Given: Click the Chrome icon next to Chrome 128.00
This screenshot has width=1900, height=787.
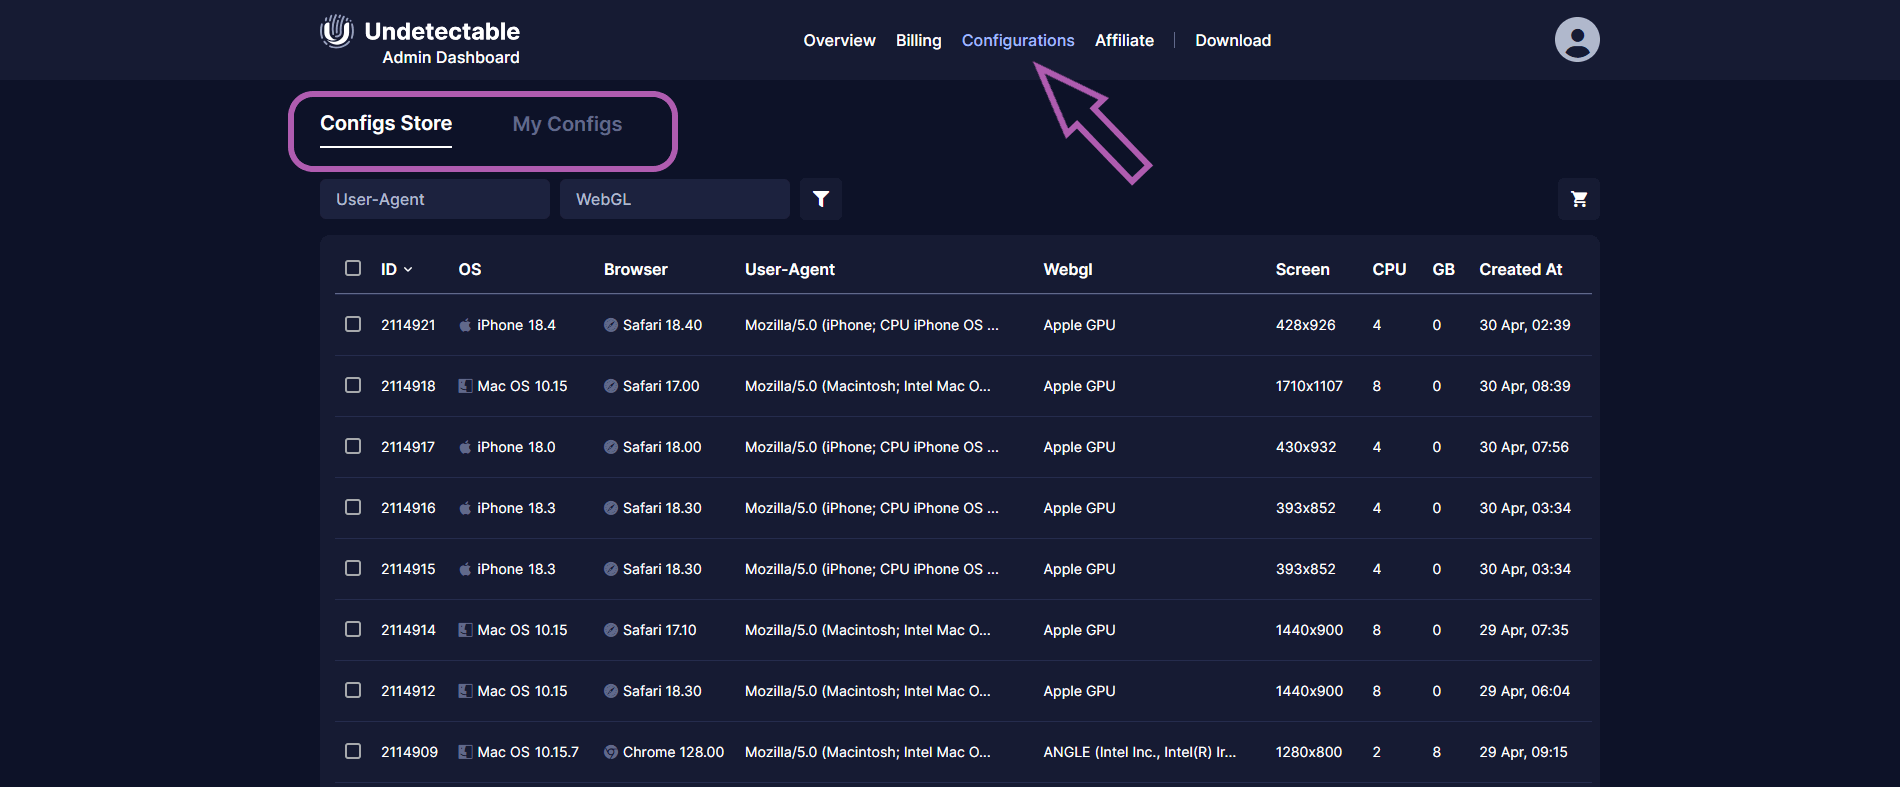Looking at the screenshot, I should [610, 752].
